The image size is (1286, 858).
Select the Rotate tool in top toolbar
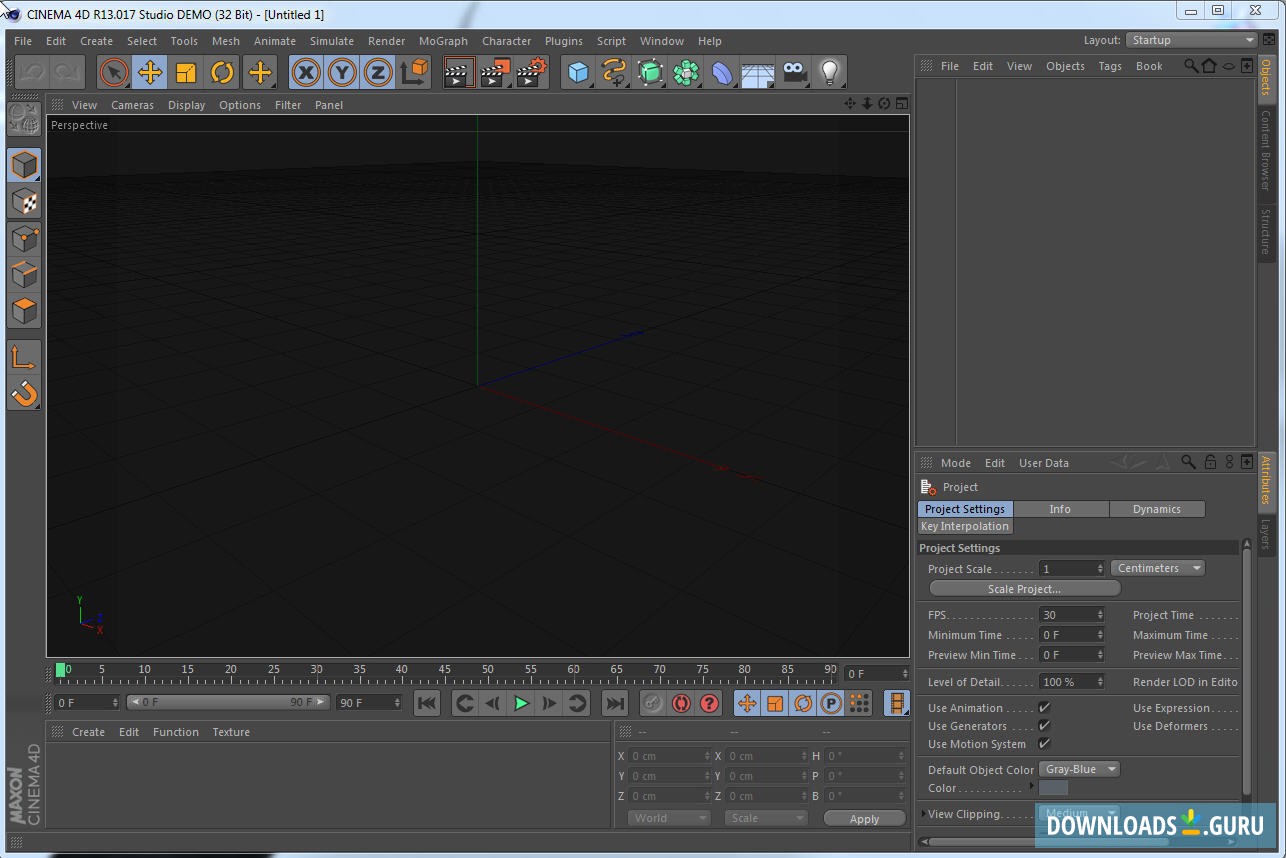pos(222,73)
